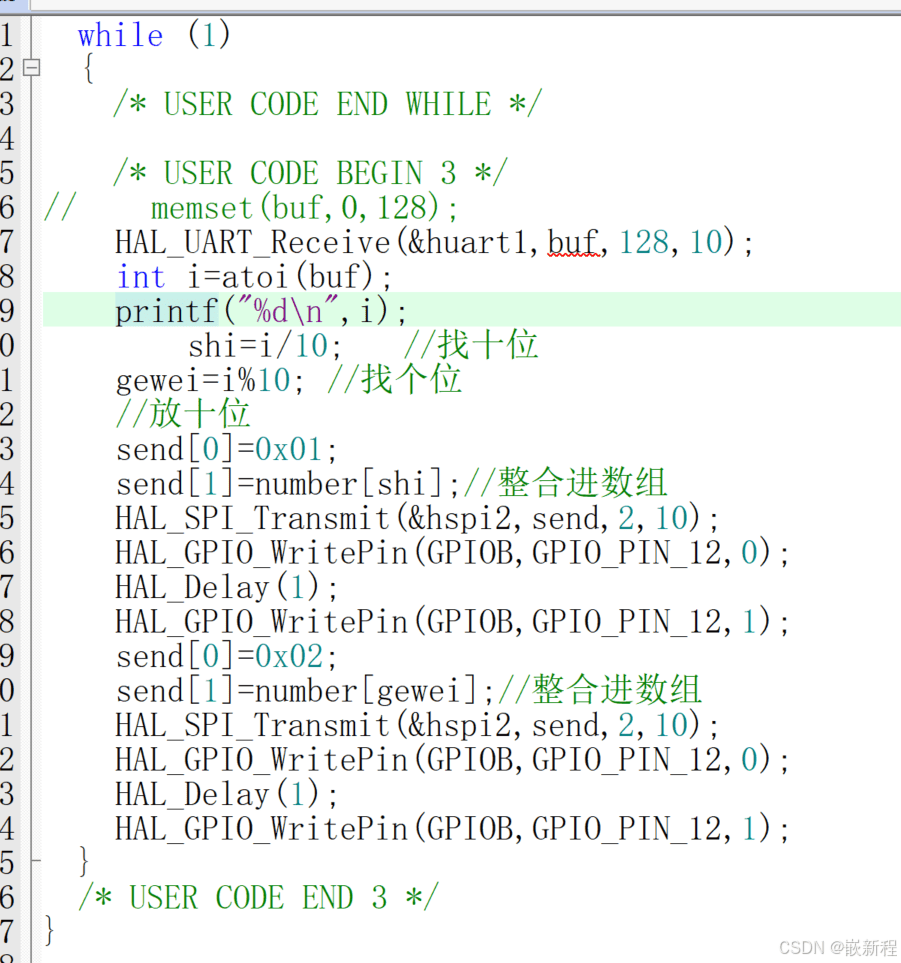This screenshot has width=901, height=963.
Task: Click the "//找个位" comment
Action: (x=394, y=380)
